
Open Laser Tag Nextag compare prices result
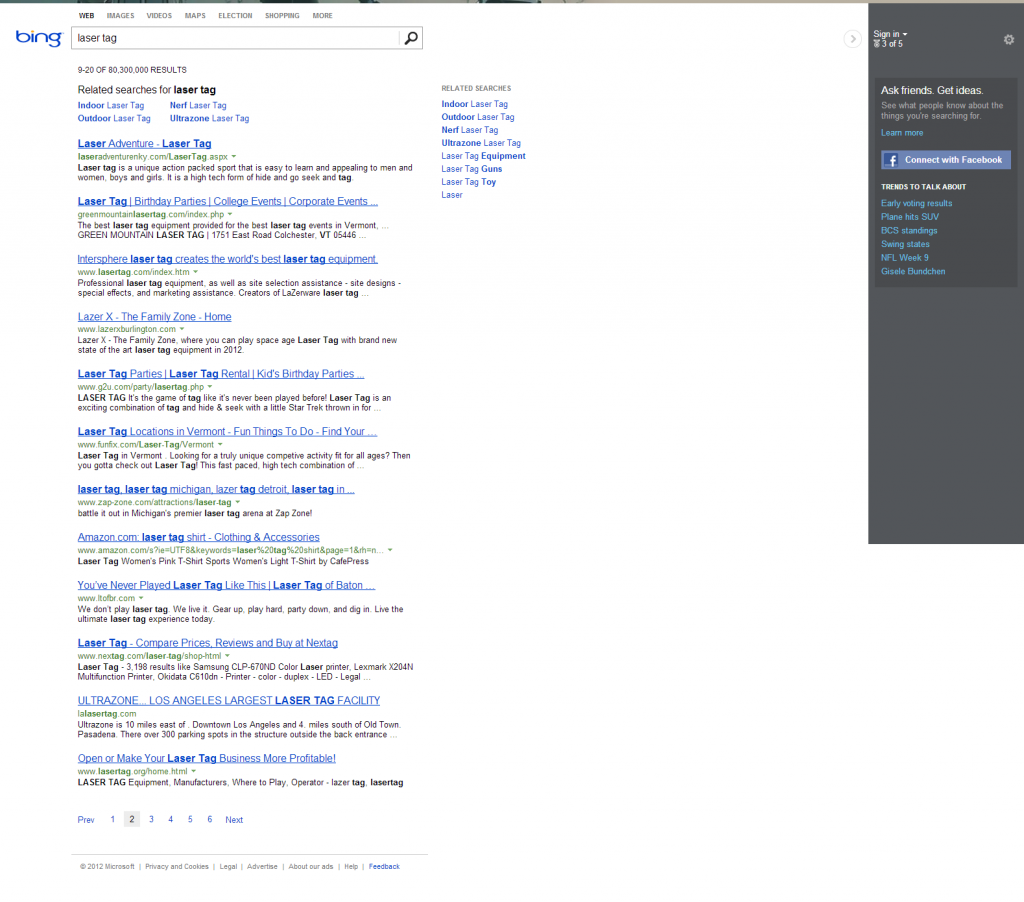coord(208,643)
